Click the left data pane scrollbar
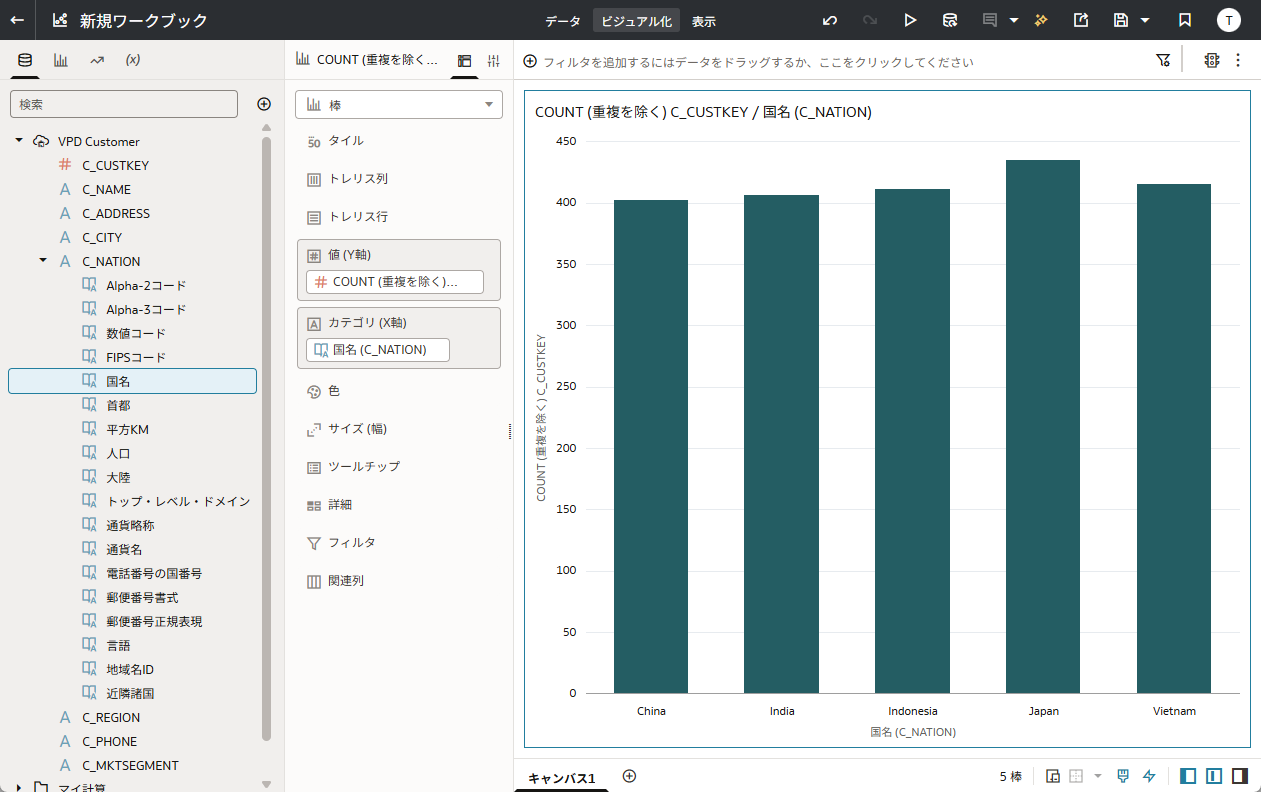The width and height of the screenshot is (1261, 792). click(266, 438)
